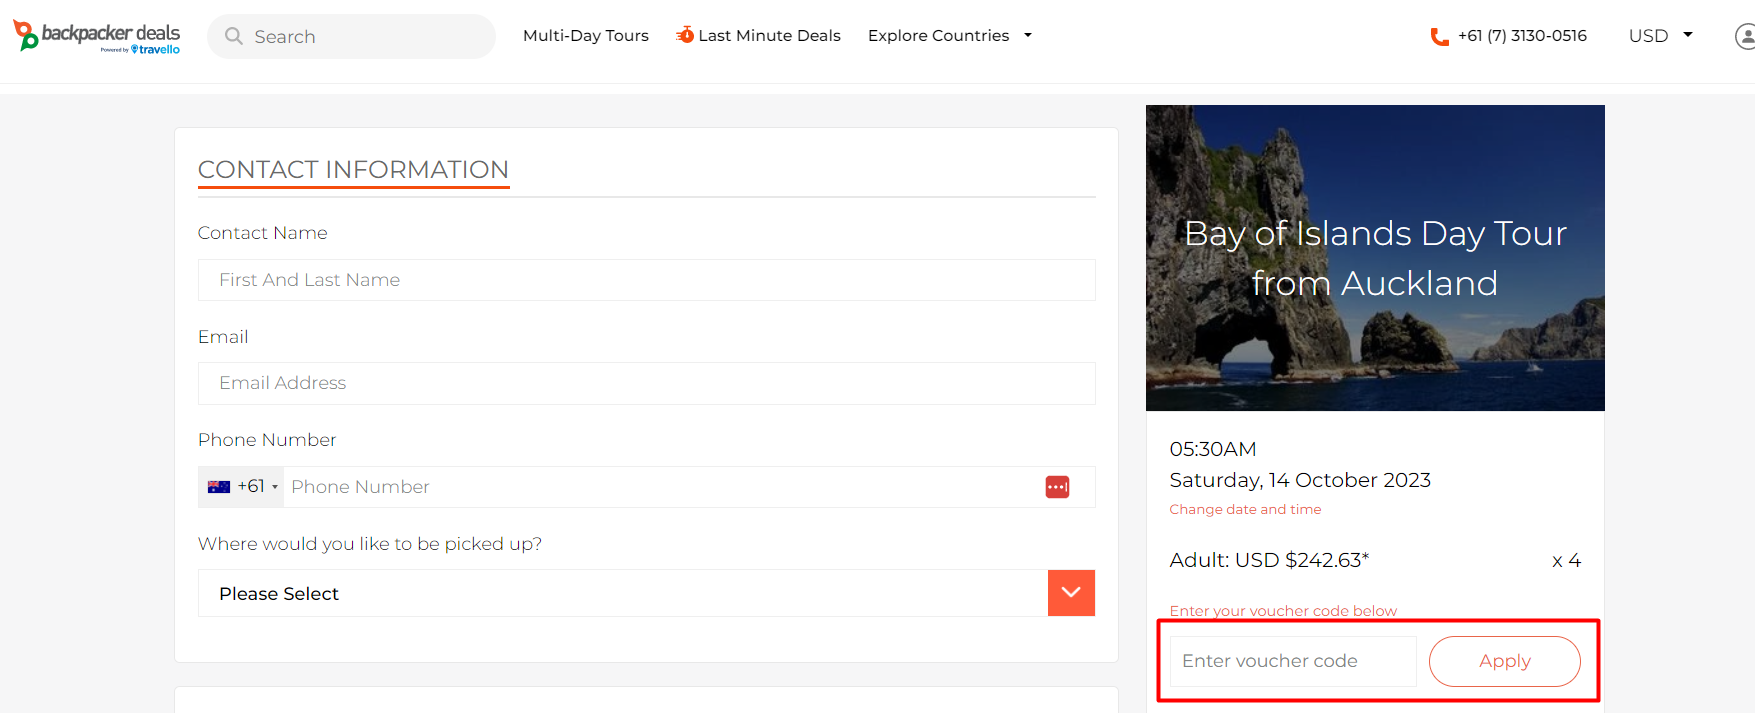Open the +61 country code dropdown
The image size is (1755, 713).
coord(241,487)
